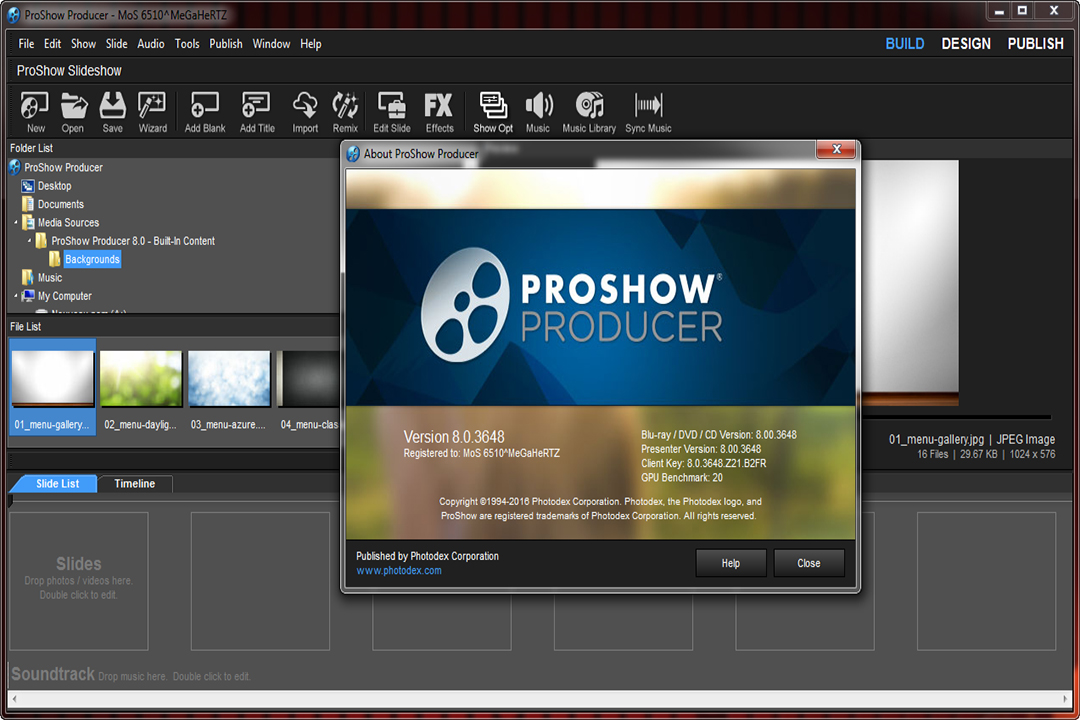Click the New show toolbar icon

point(34,112)
